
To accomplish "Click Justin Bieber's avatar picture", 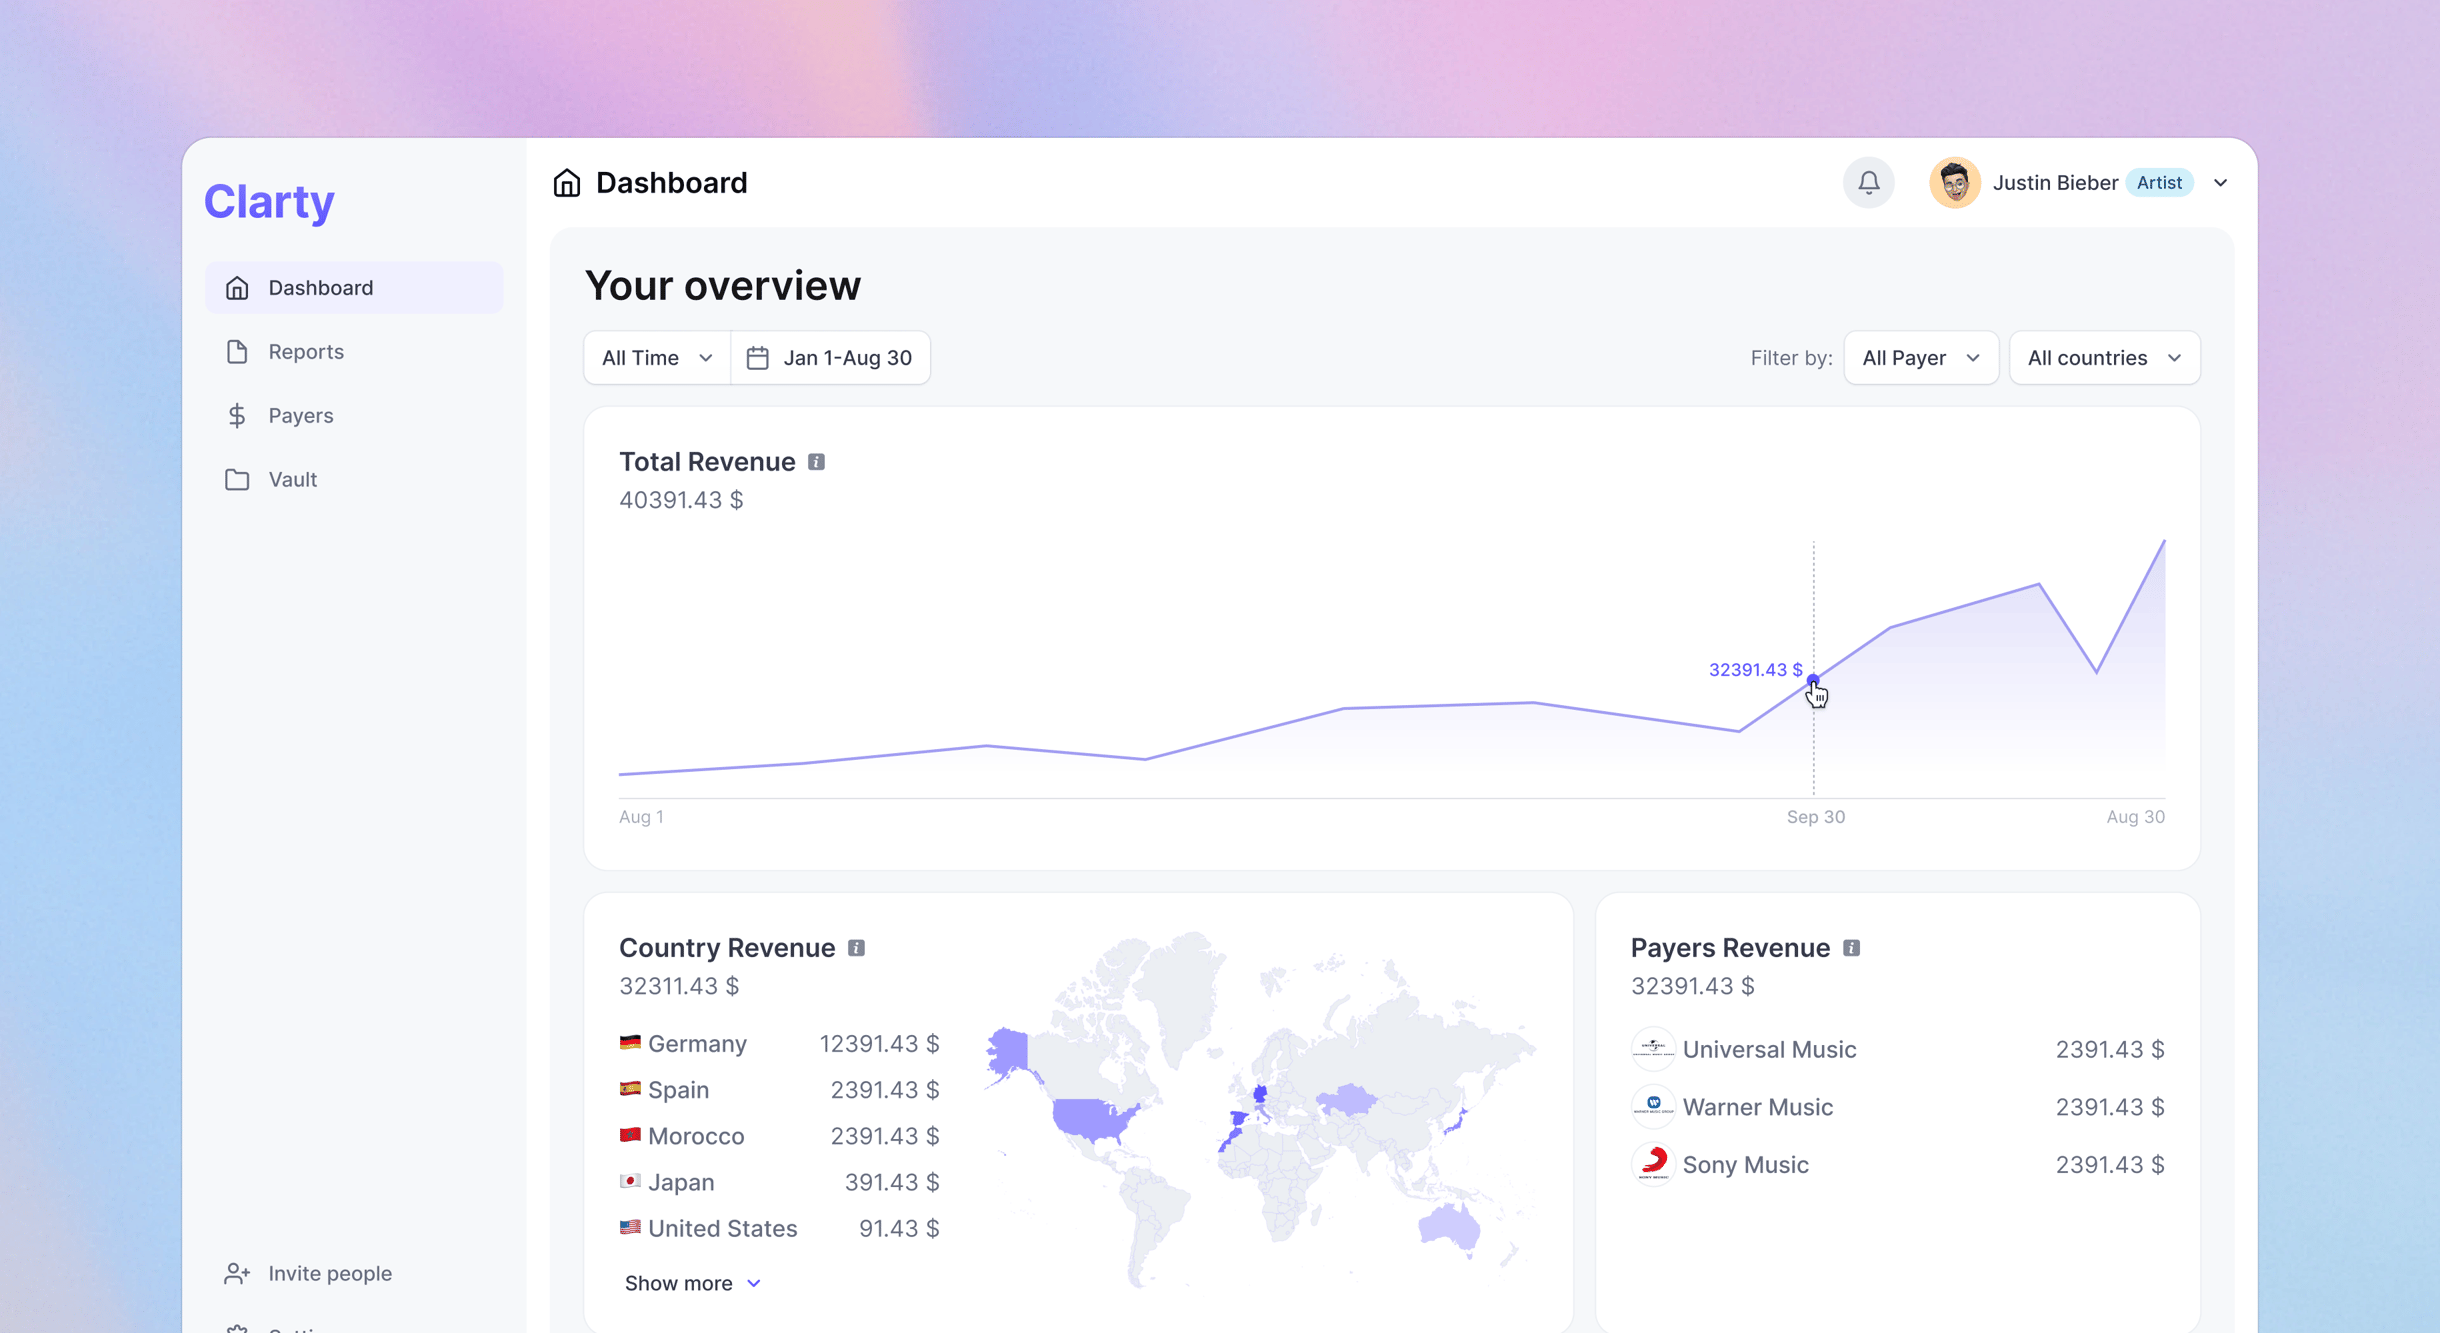I will [1954, 183].
